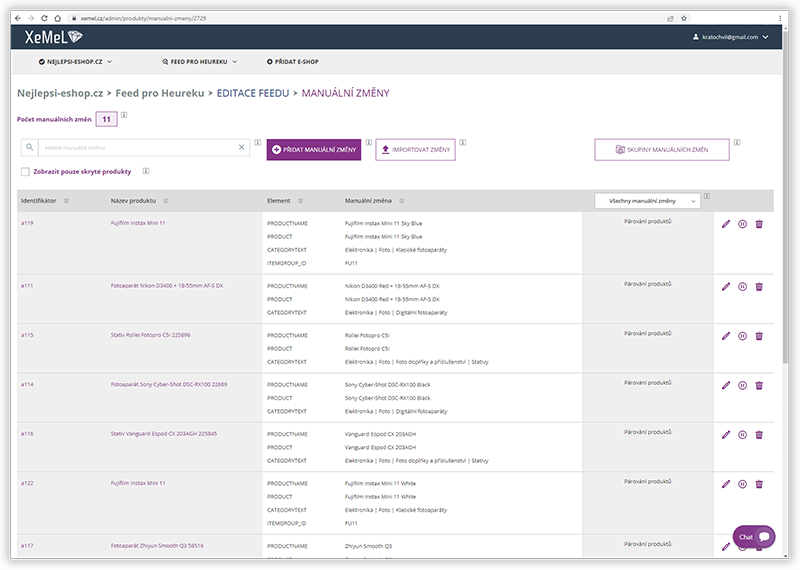The image size is (800, 570).
Task: Open the PŘIDAT E-SHOP menu item
Action: (x=292, y=62)
